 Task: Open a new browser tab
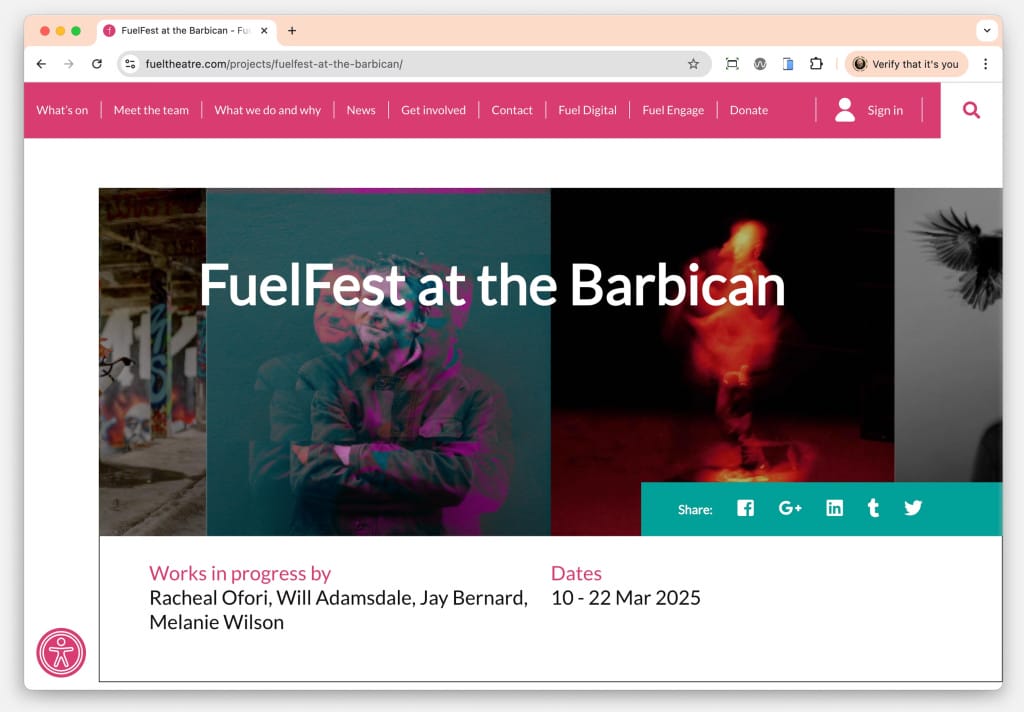point(292,31)
